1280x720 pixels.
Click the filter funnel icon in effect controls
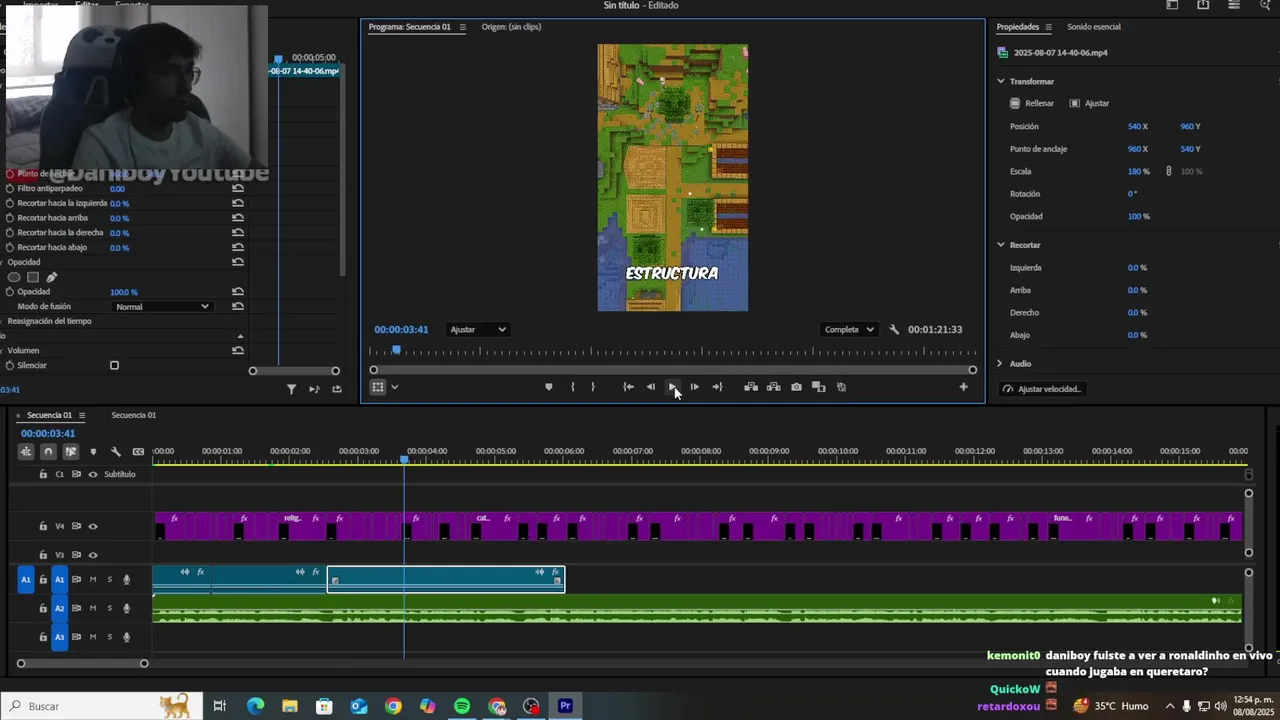(x=291, y=389)
